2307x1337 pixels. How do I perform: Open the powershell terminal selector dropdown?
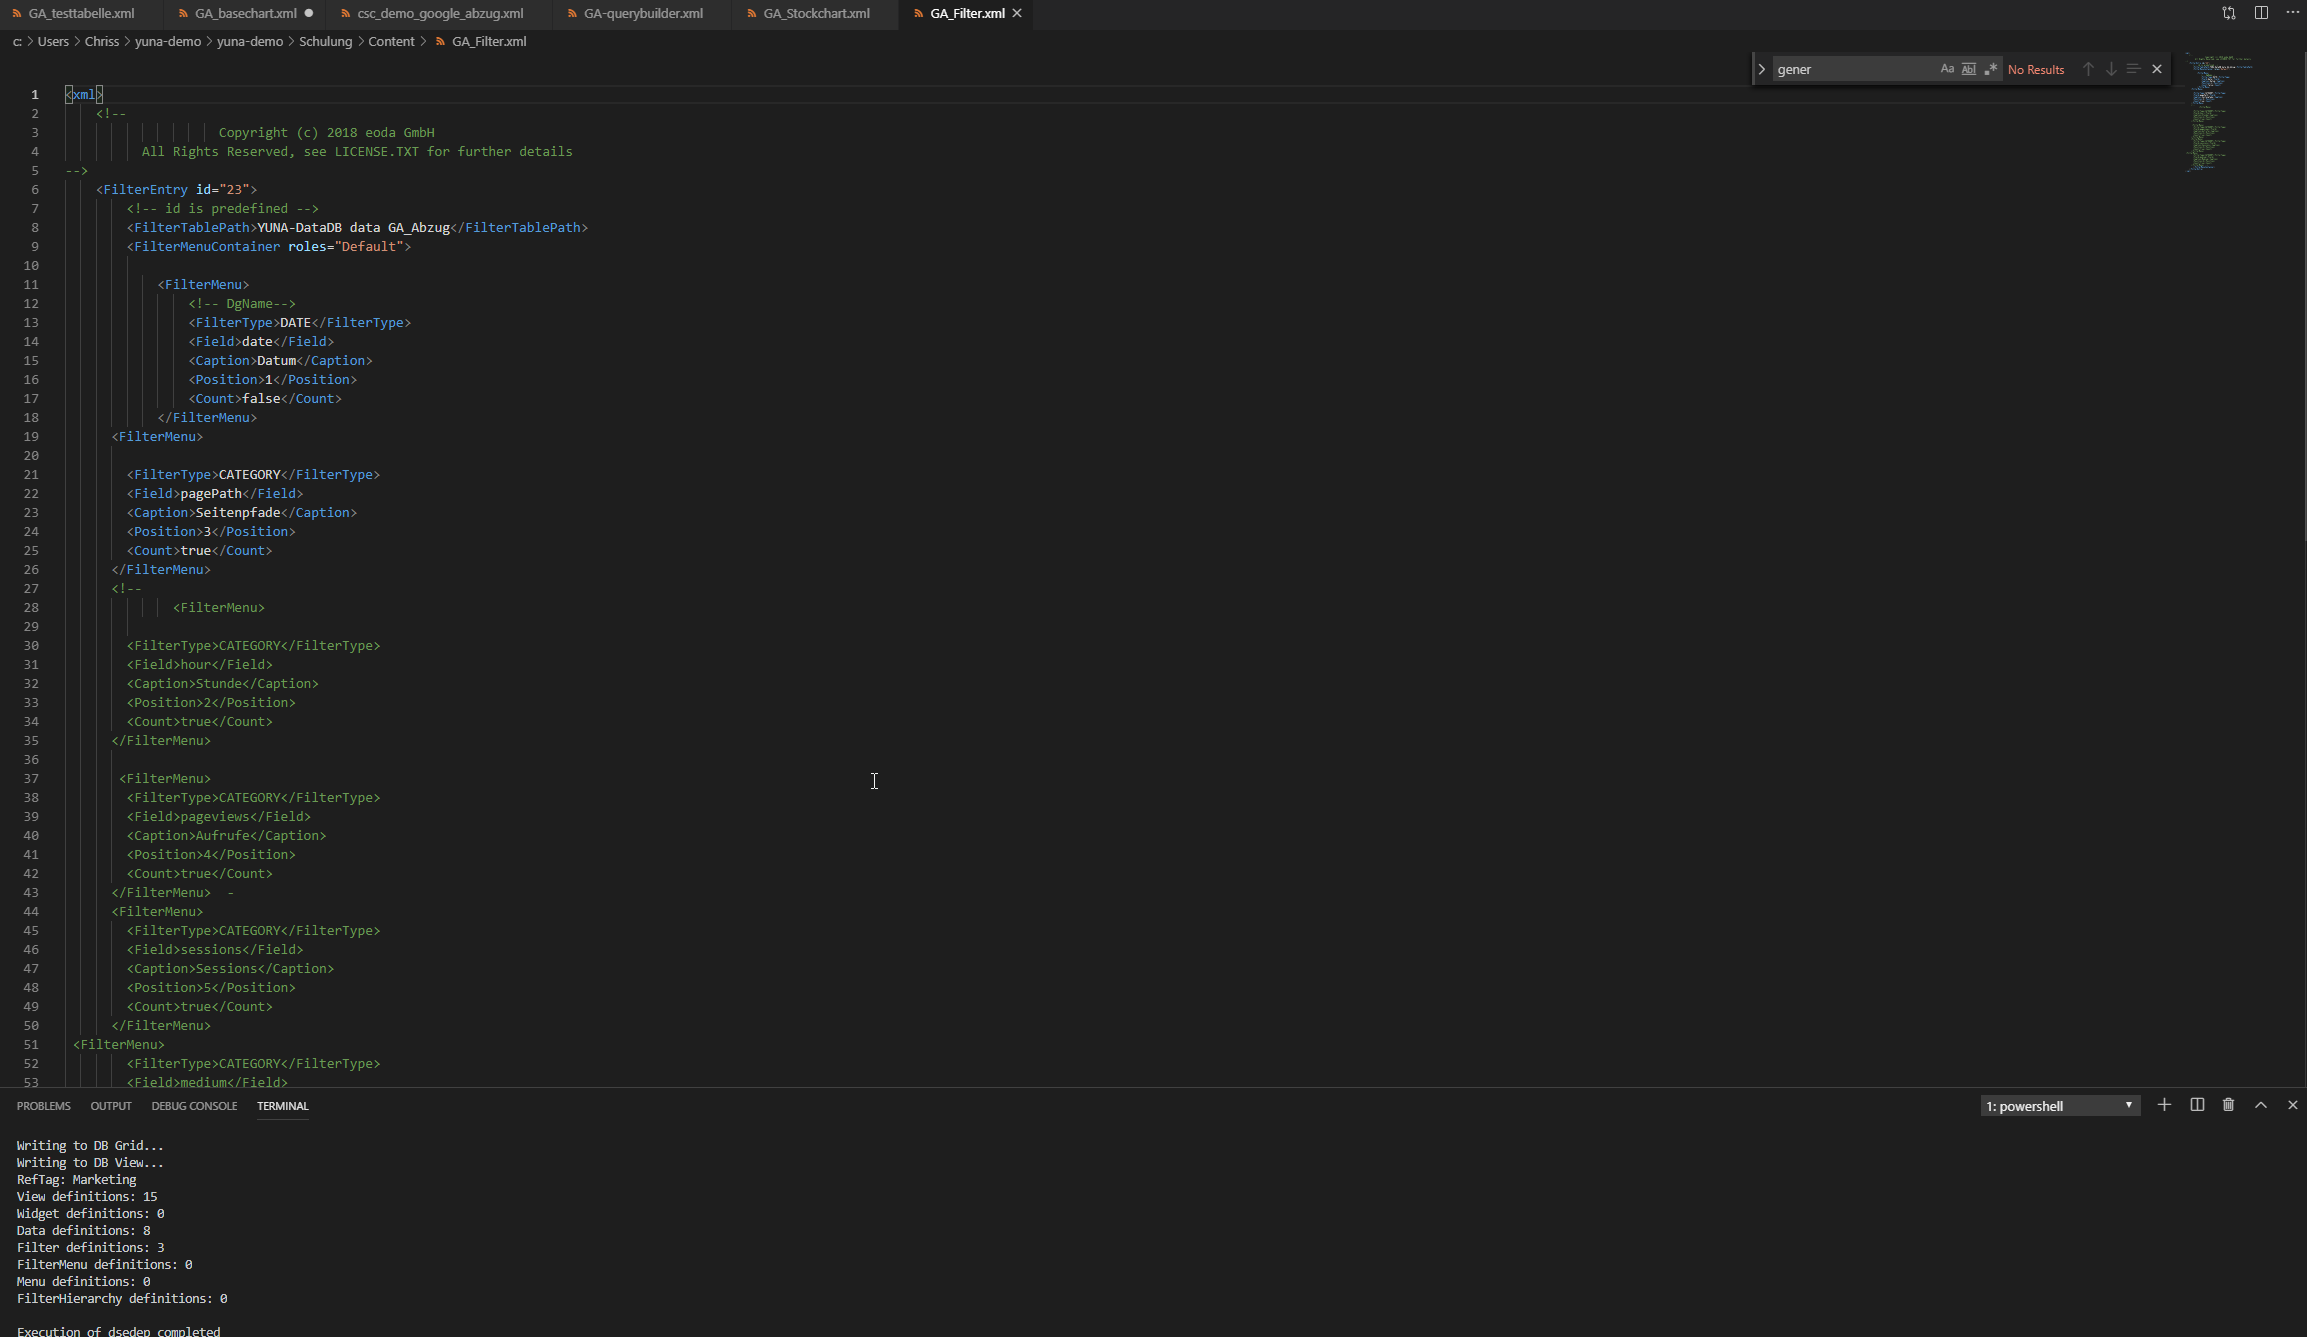[2059, 1106]
